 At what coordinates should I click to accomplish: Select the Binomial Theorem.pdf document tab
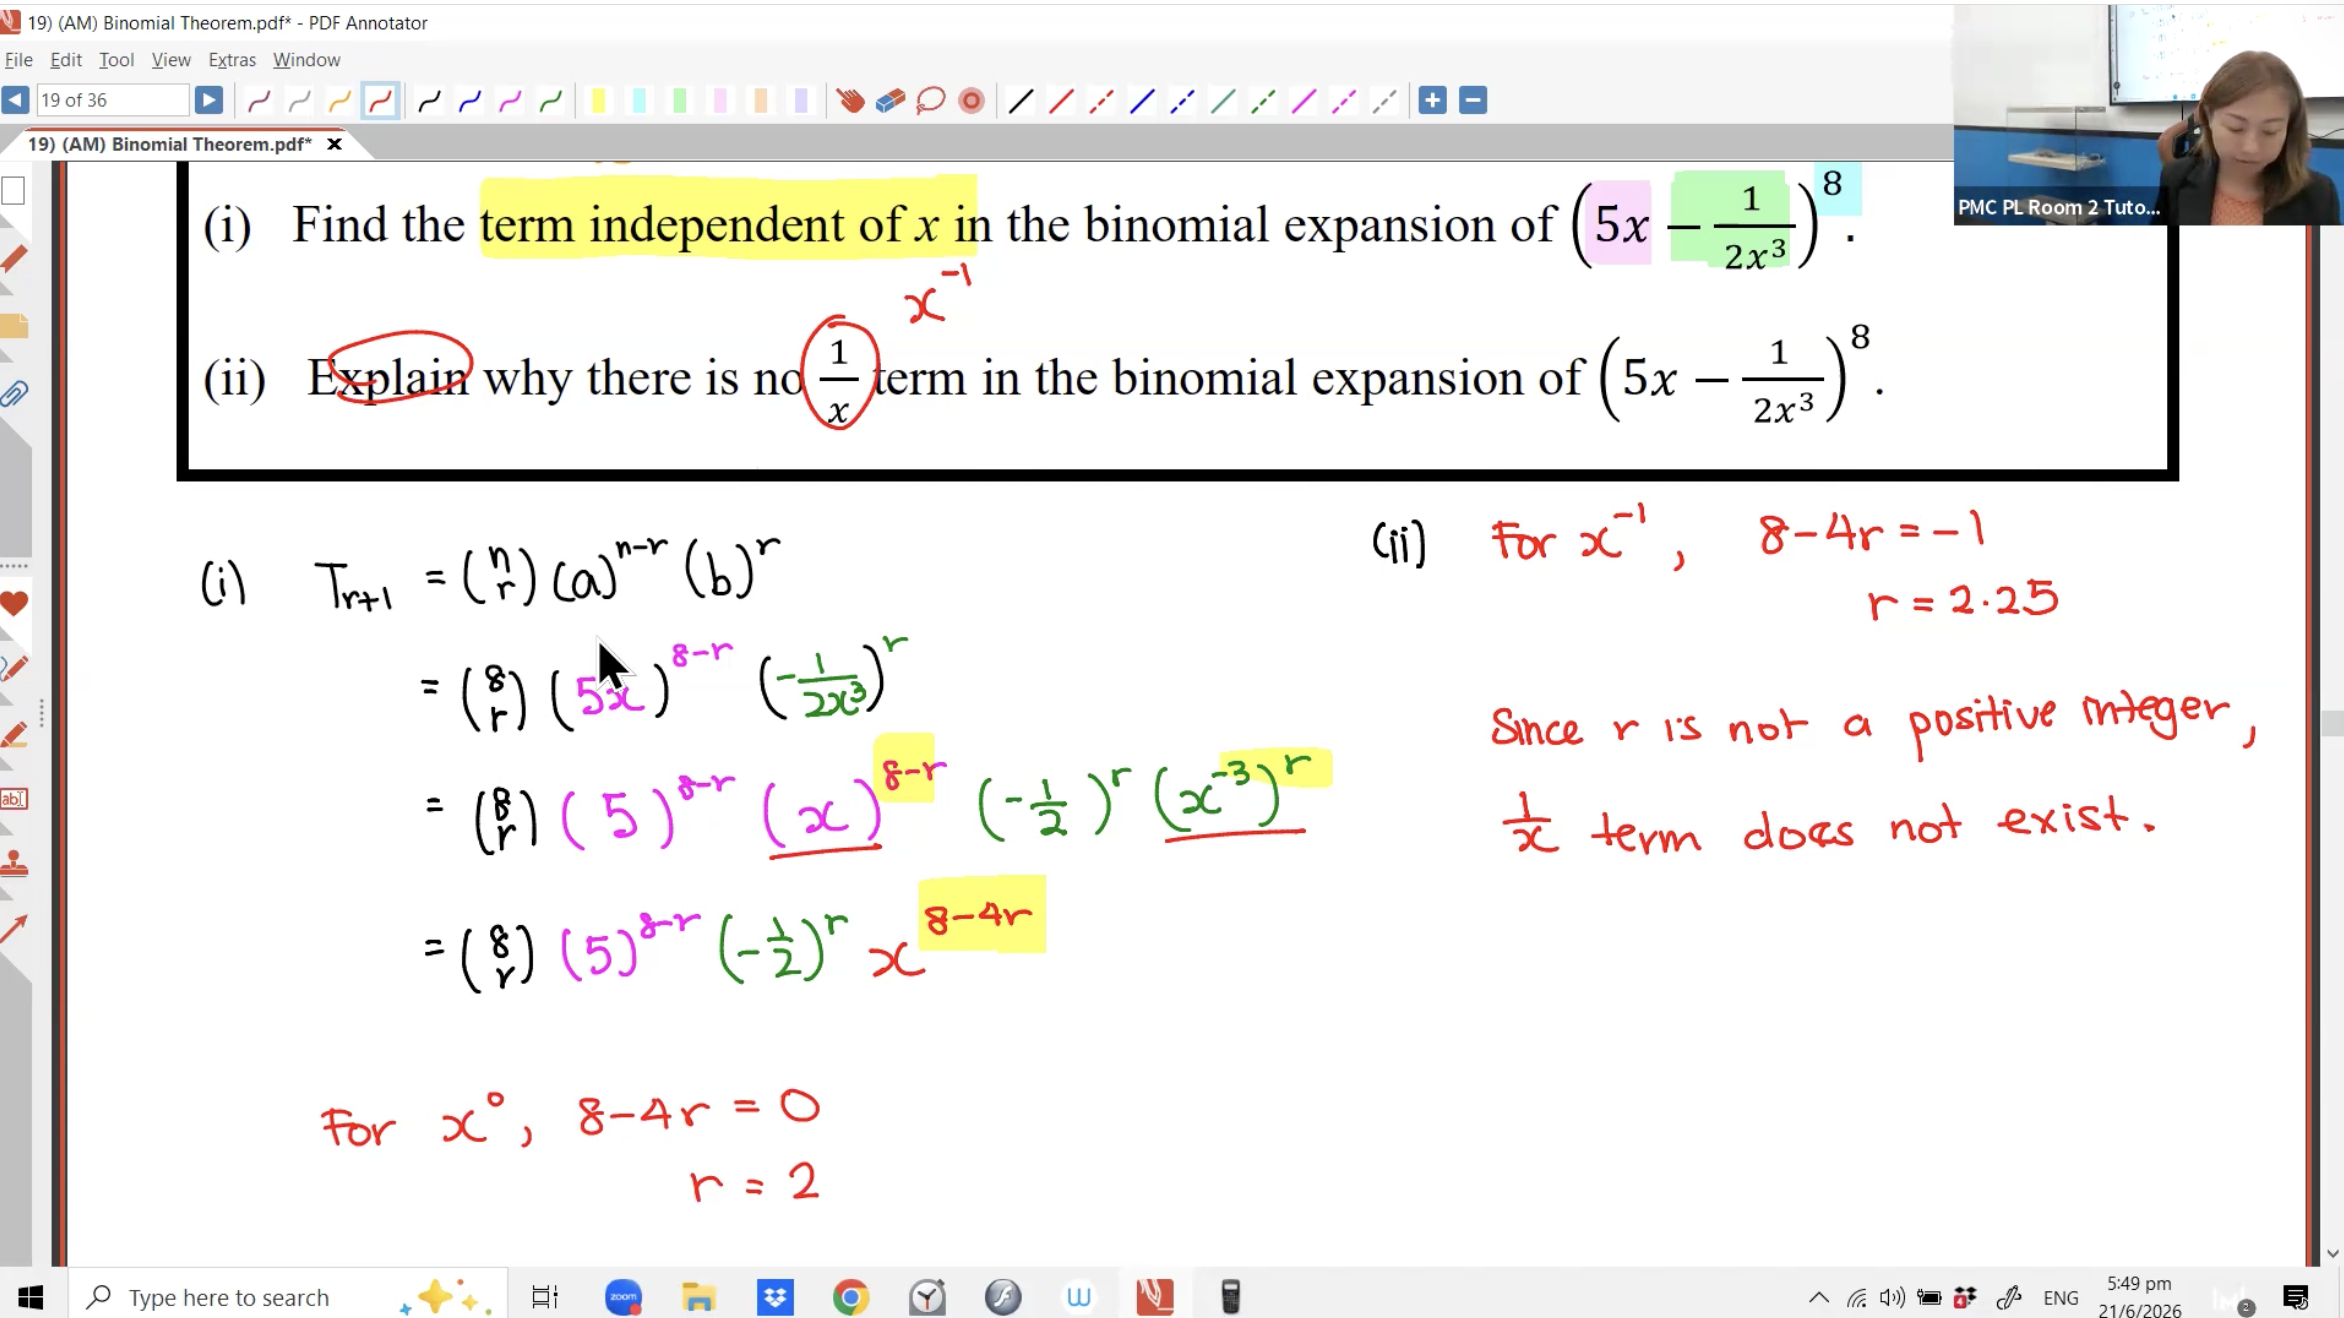tap(170, 144)
